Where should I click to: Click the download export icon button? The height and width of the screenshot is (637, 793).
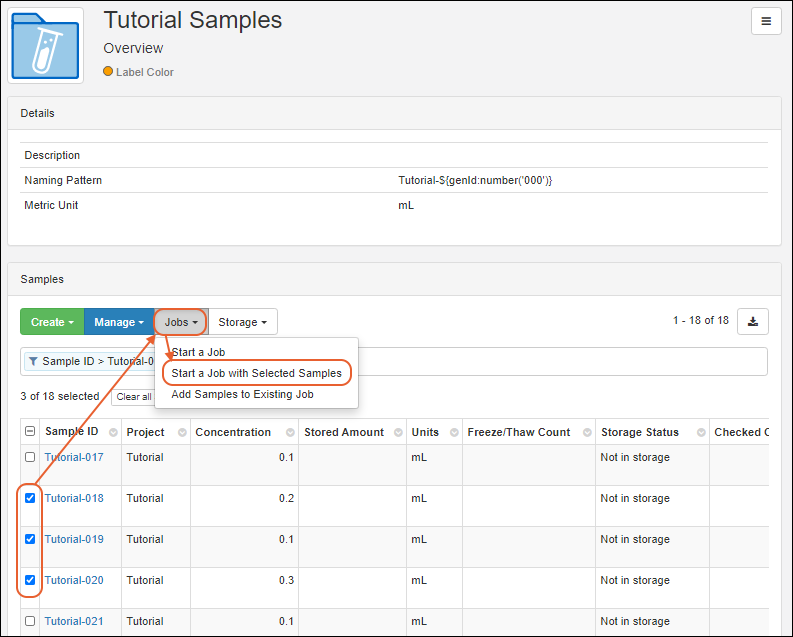(752, 321)
